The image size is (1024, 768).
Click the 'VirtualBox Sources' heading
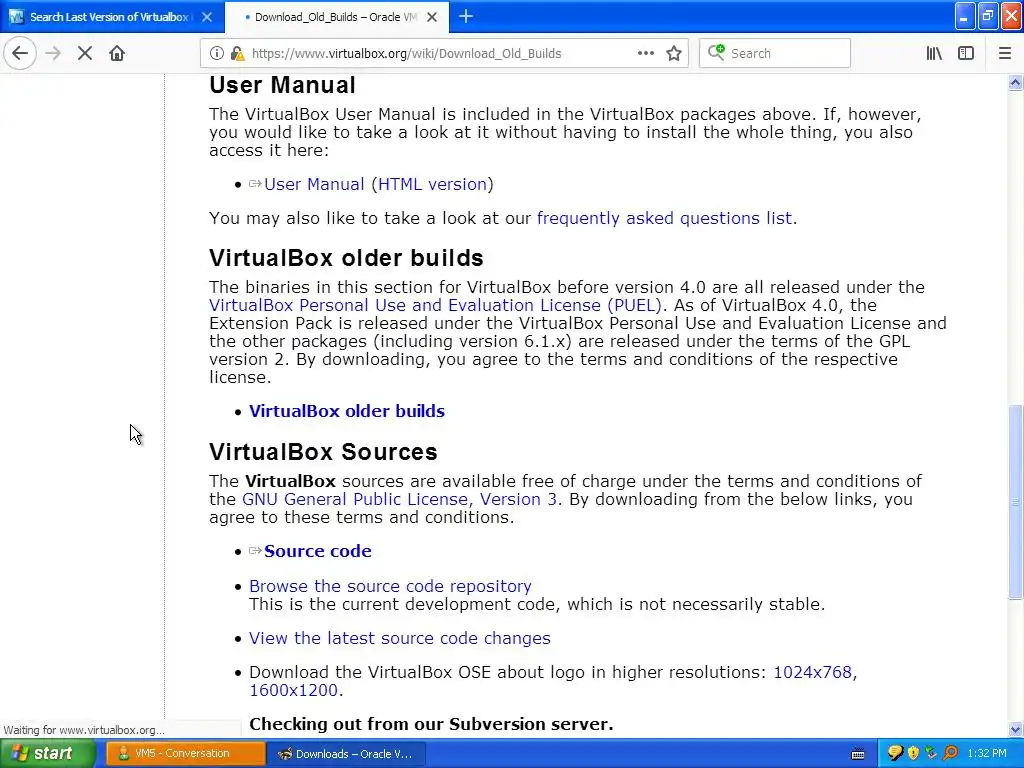(x=323, y=452)
